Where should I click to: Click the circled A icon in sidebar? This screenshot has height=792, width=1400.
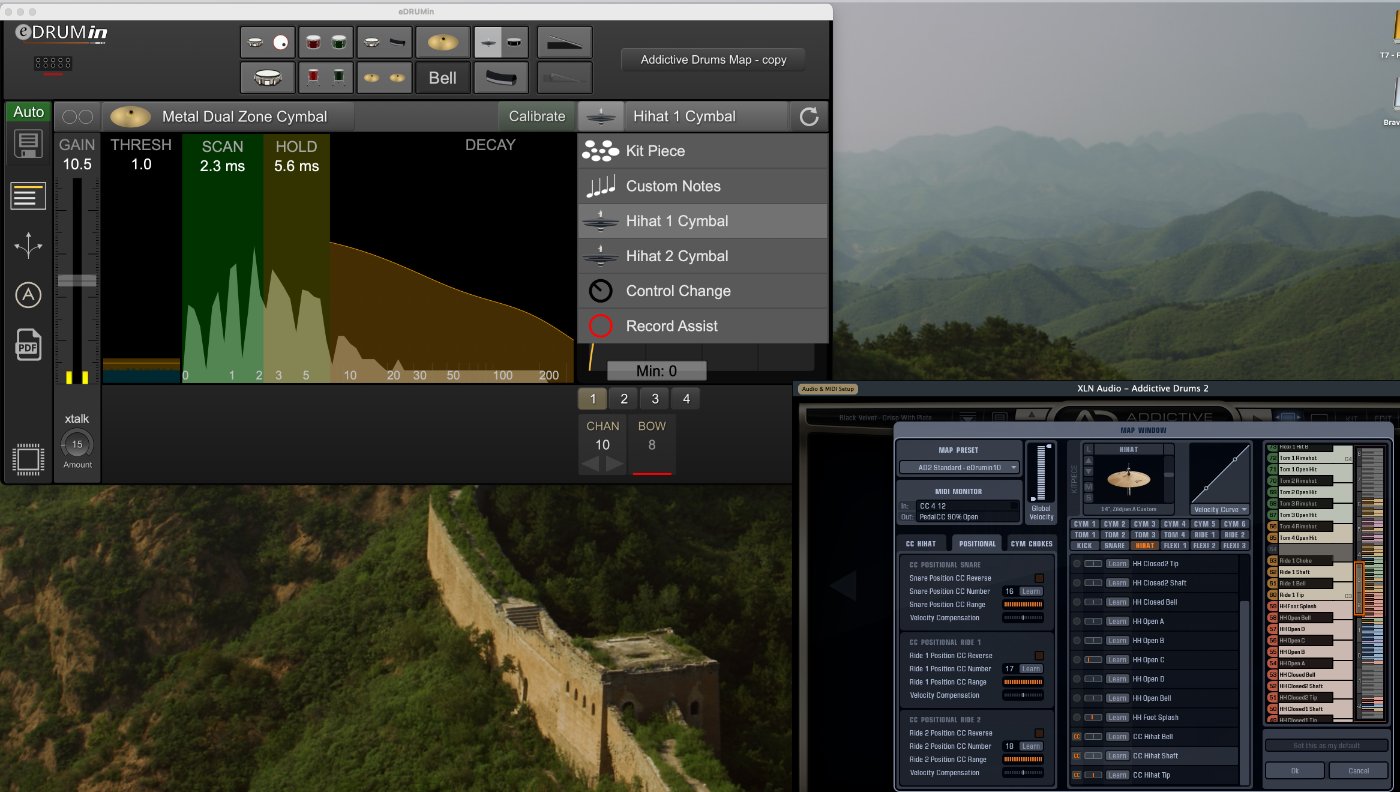(28, 295)
